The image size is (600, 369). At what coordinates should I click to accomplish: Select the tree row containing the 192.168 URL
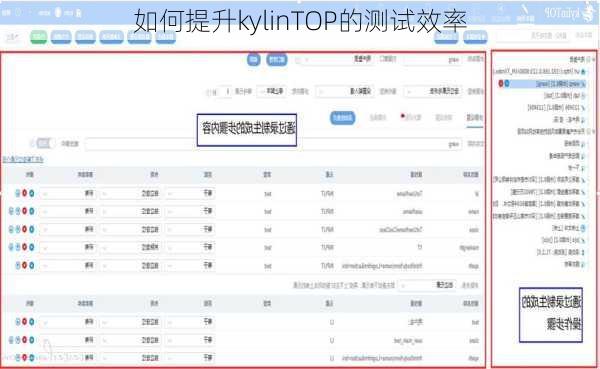[x=540, y=71]
